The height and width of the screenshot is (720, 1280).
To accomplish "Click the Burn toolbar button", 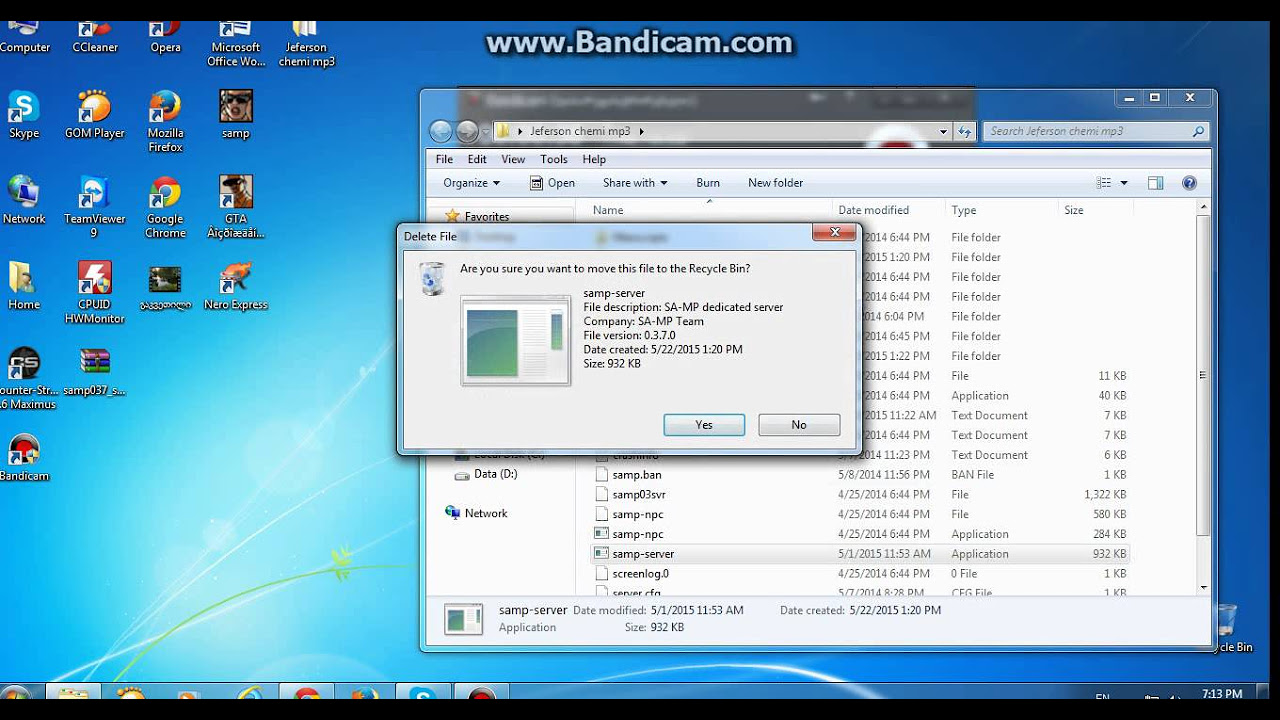I will click(708, 183).
